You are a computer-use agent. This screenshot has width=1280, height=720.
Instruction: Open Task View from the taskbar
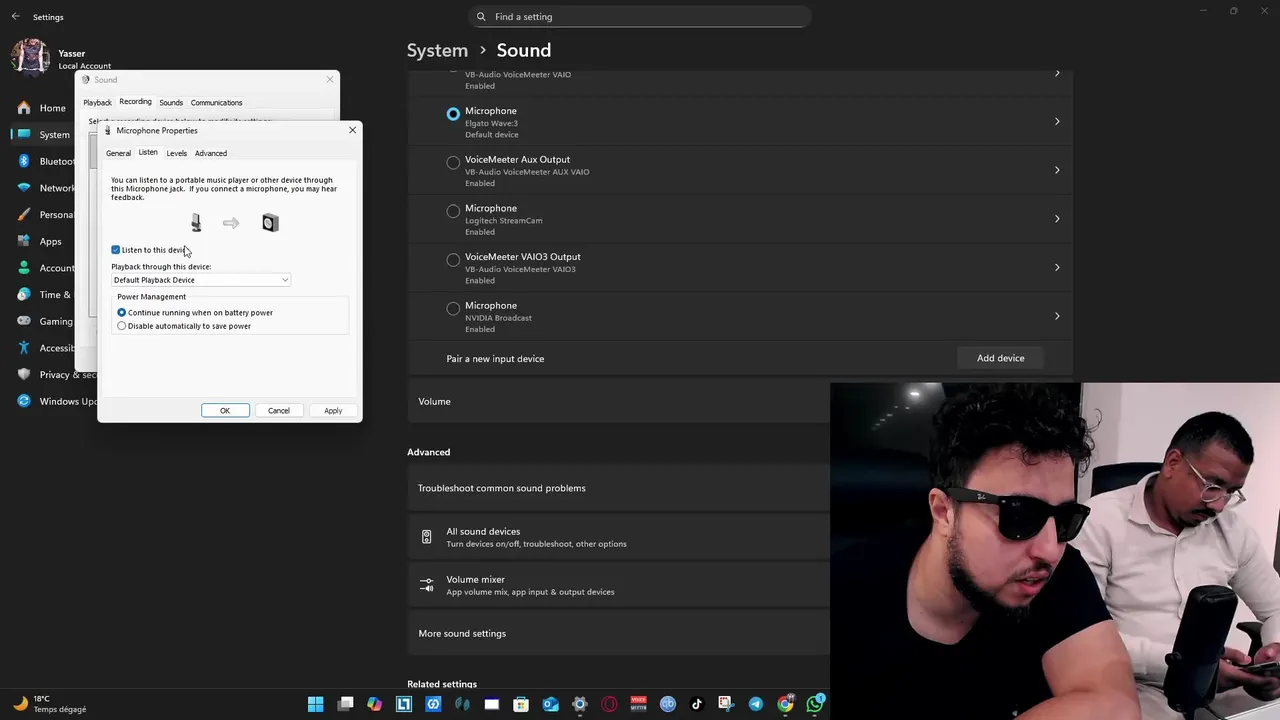[345, 704]
